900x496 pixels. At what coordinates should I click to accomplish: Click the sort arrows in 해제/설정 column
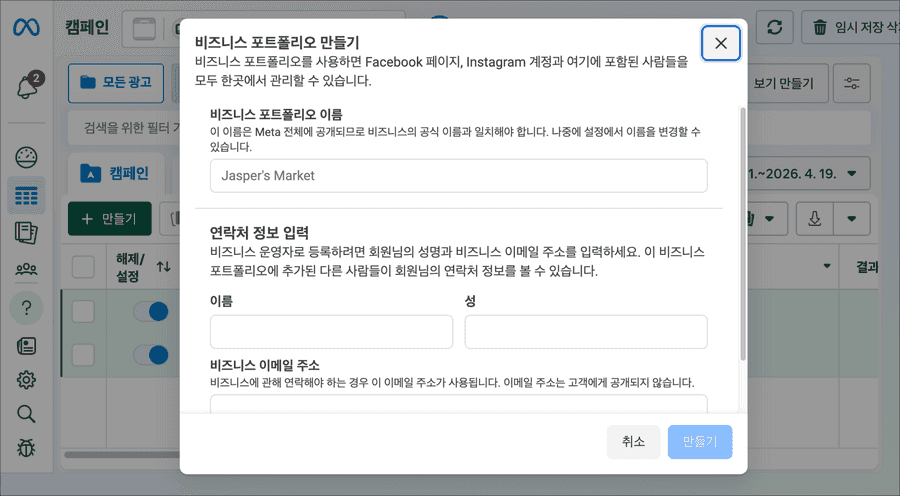tap(164, 266)
